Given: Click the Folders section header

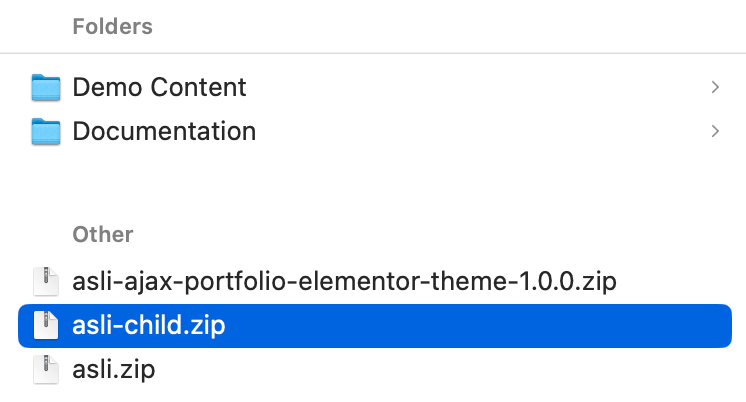Looking at the screenshot, I should pos(112,26).
